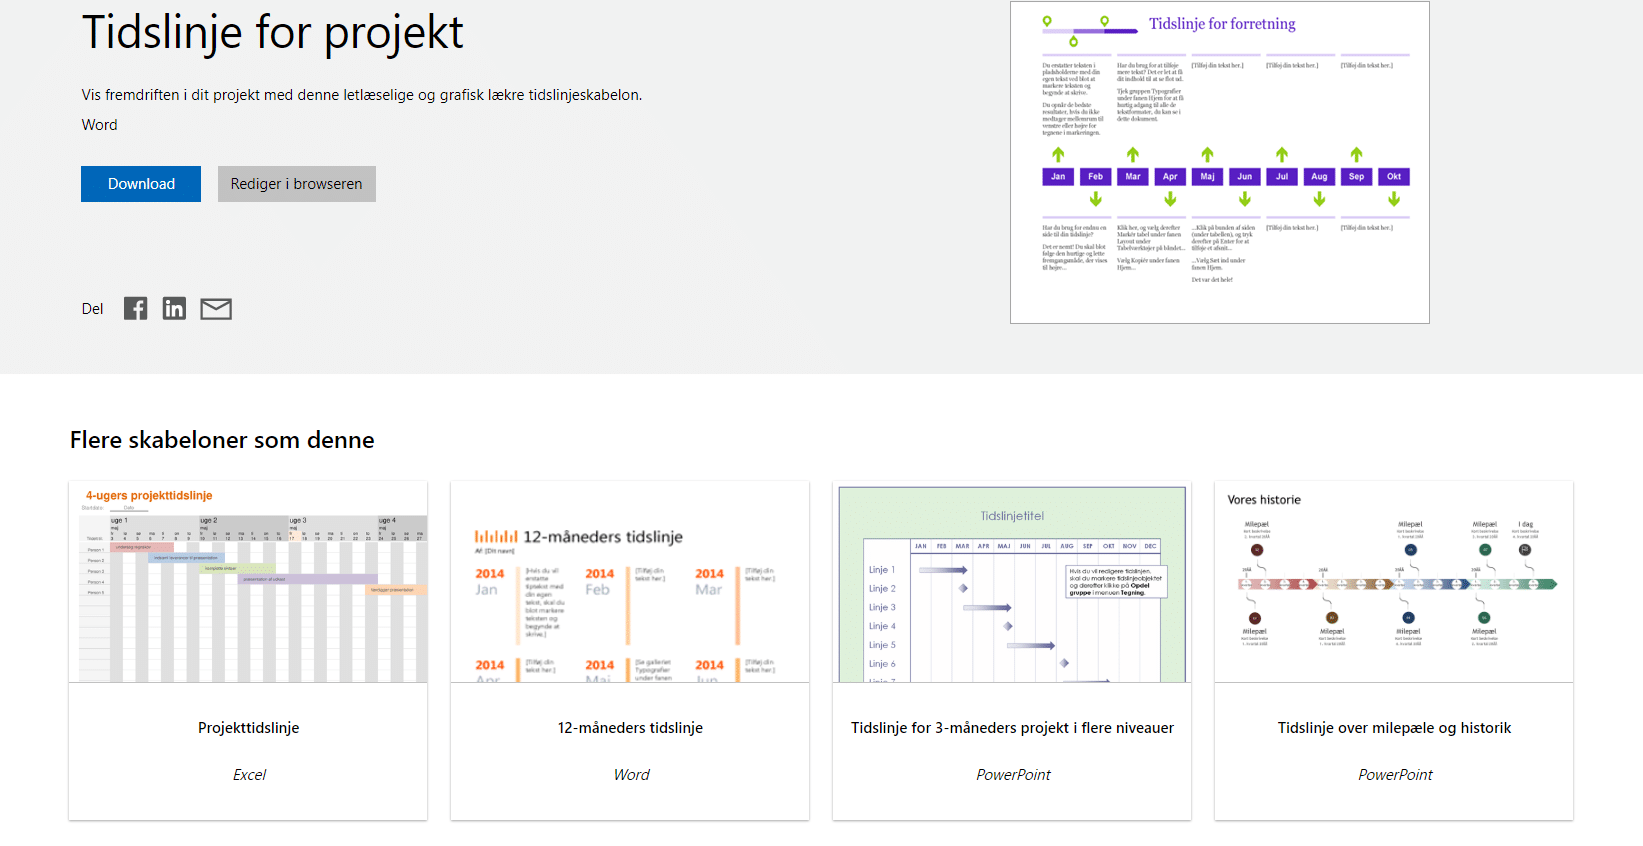This screenshot has width=1643, height=846.
Task: Click the blue Download button
Action: coord(141,184)
